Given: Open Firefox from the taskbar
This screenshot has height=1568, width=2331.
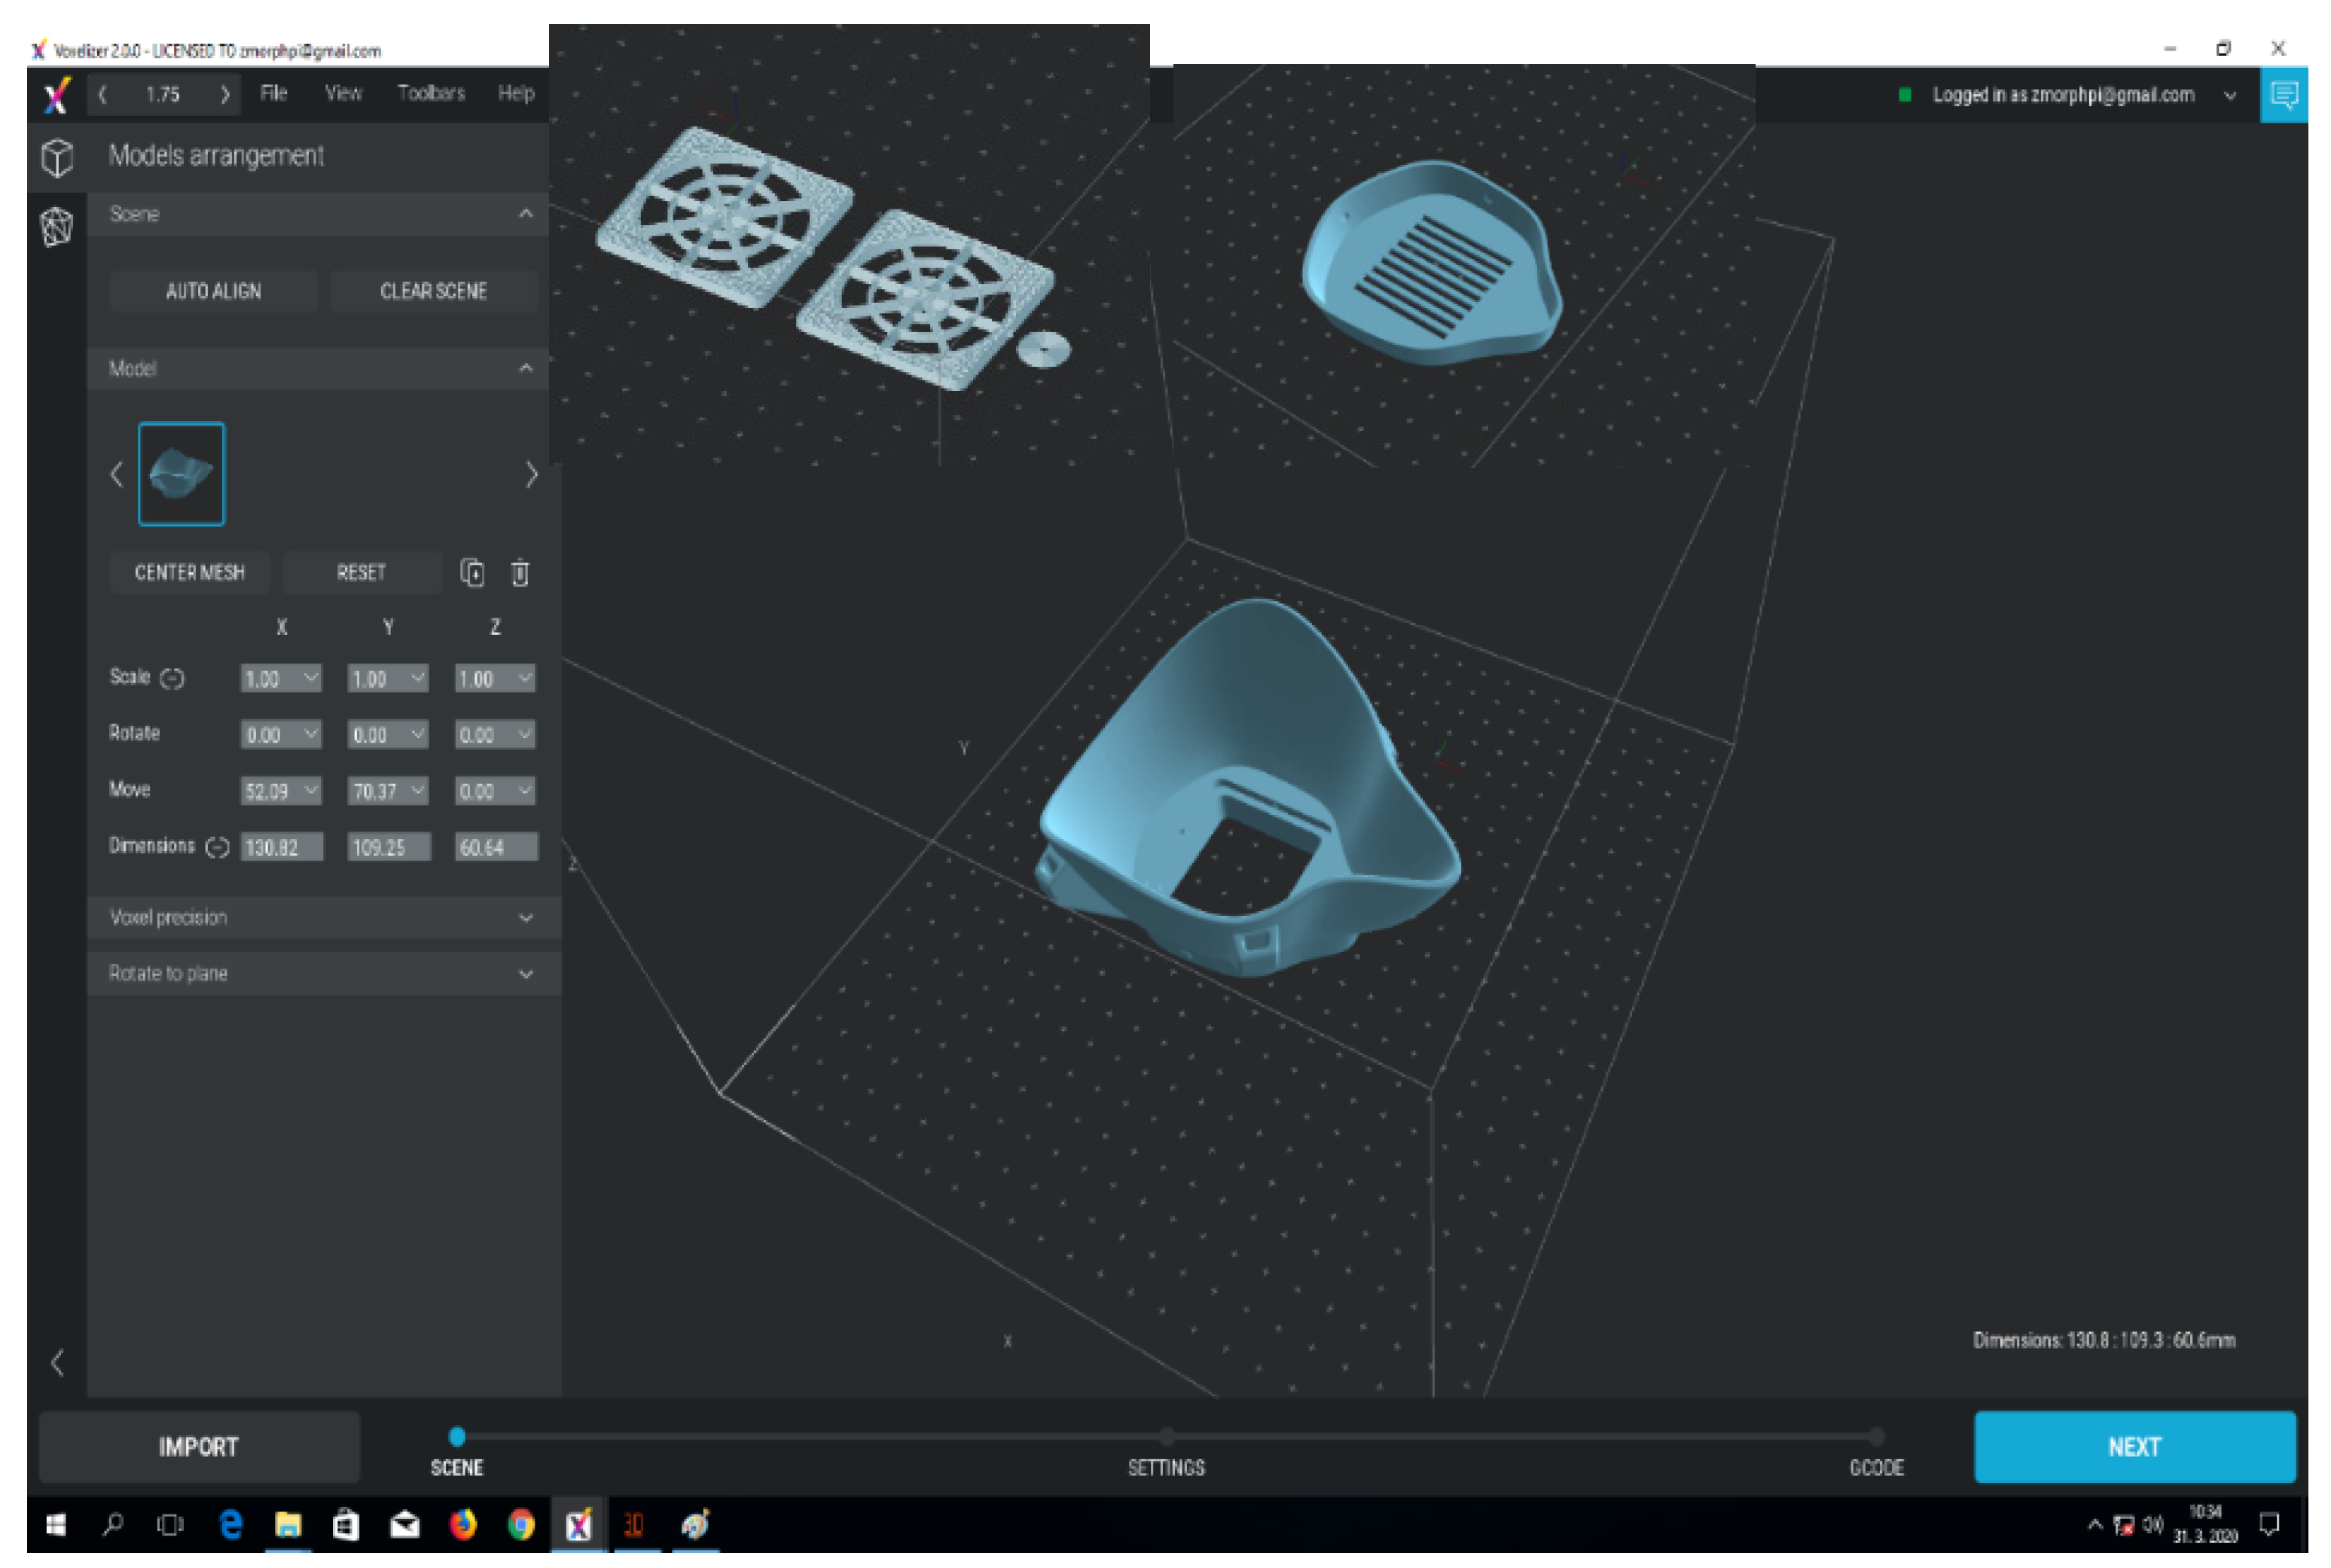Looking at the screenshot, I should [x=463, y=1525].
